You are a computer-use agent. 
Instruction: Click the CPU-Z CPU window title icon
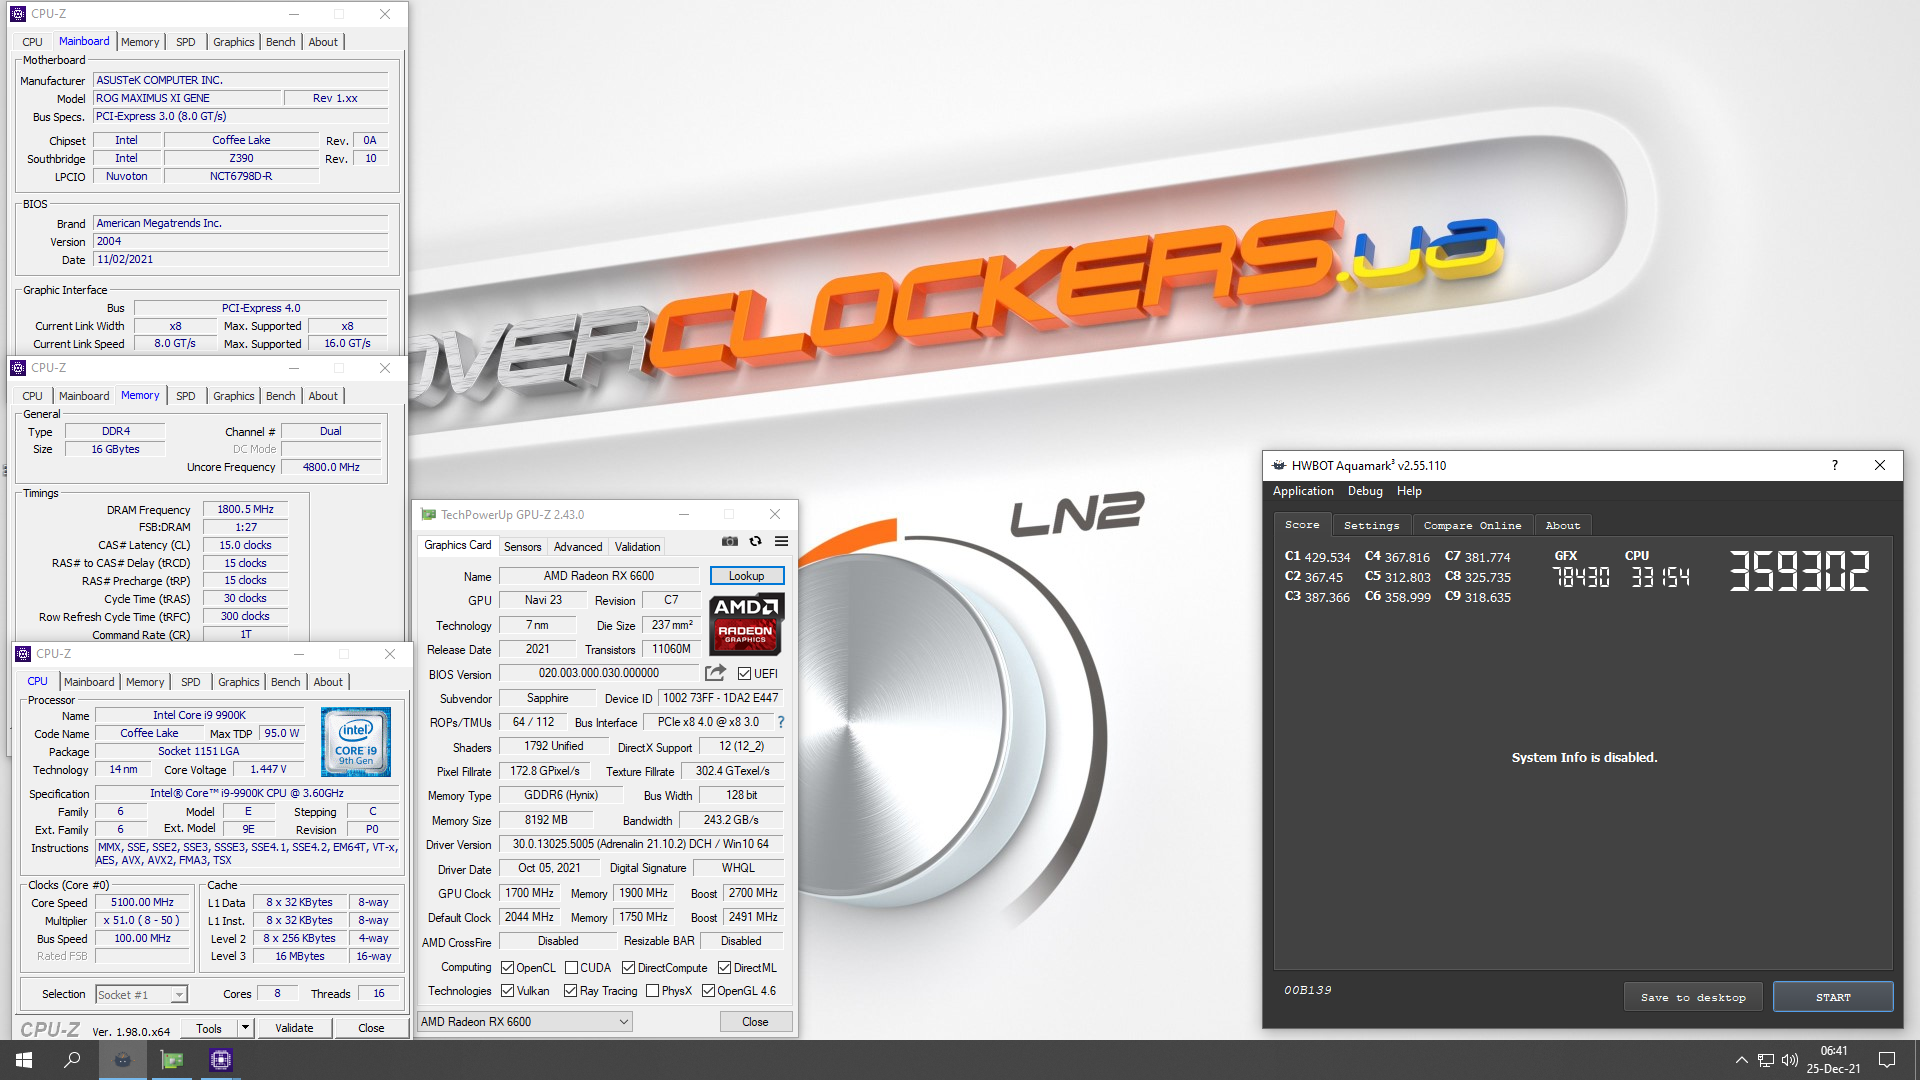pyautogui.click(x=23, y=654)
